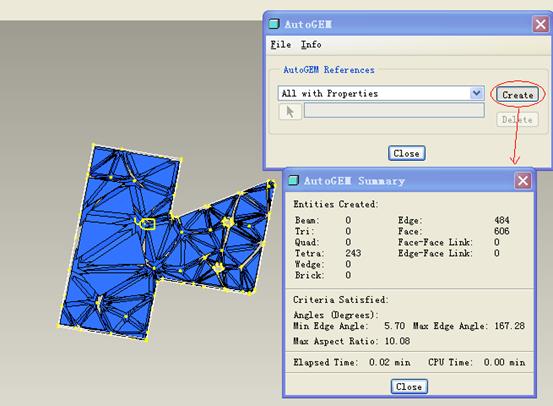The image size is (553, 406).
Task: Close AutoGEM Summary via X button
Action: pos(523,181)
